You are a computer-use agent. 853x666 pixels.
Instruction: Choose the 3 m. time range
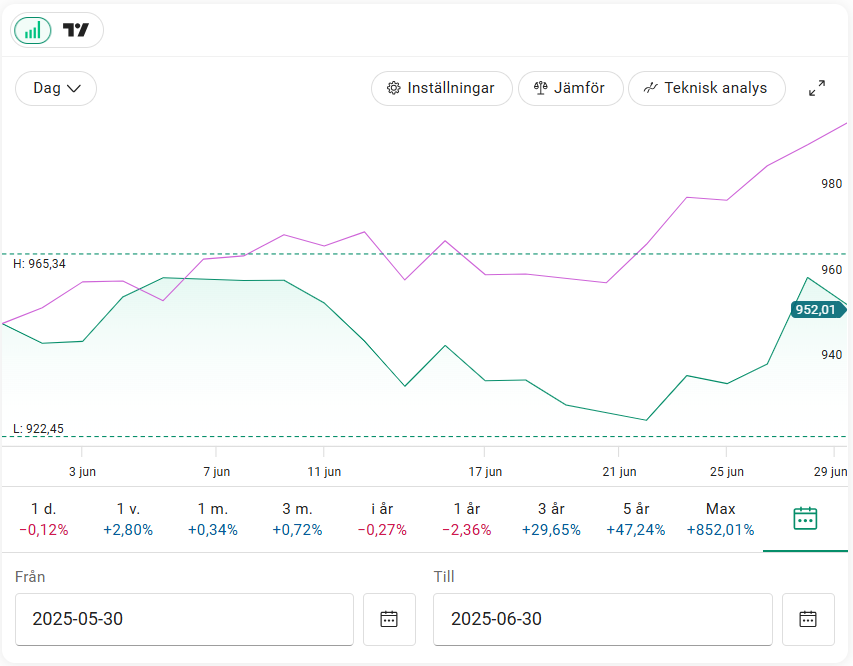tap(298, 519)
